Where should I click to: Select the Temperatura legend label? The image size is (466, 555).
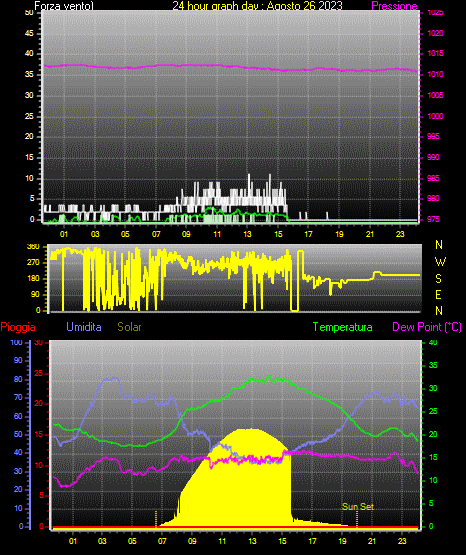(x=343, y=327)
